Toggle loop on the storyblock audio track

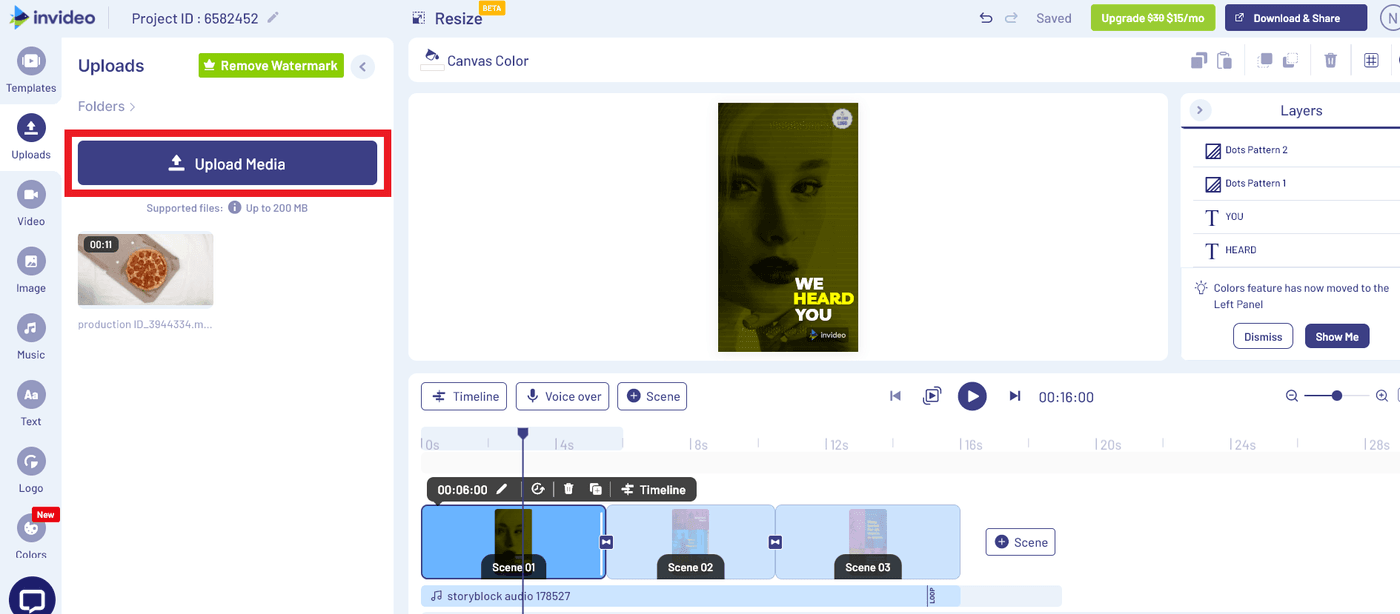(930, 594)
